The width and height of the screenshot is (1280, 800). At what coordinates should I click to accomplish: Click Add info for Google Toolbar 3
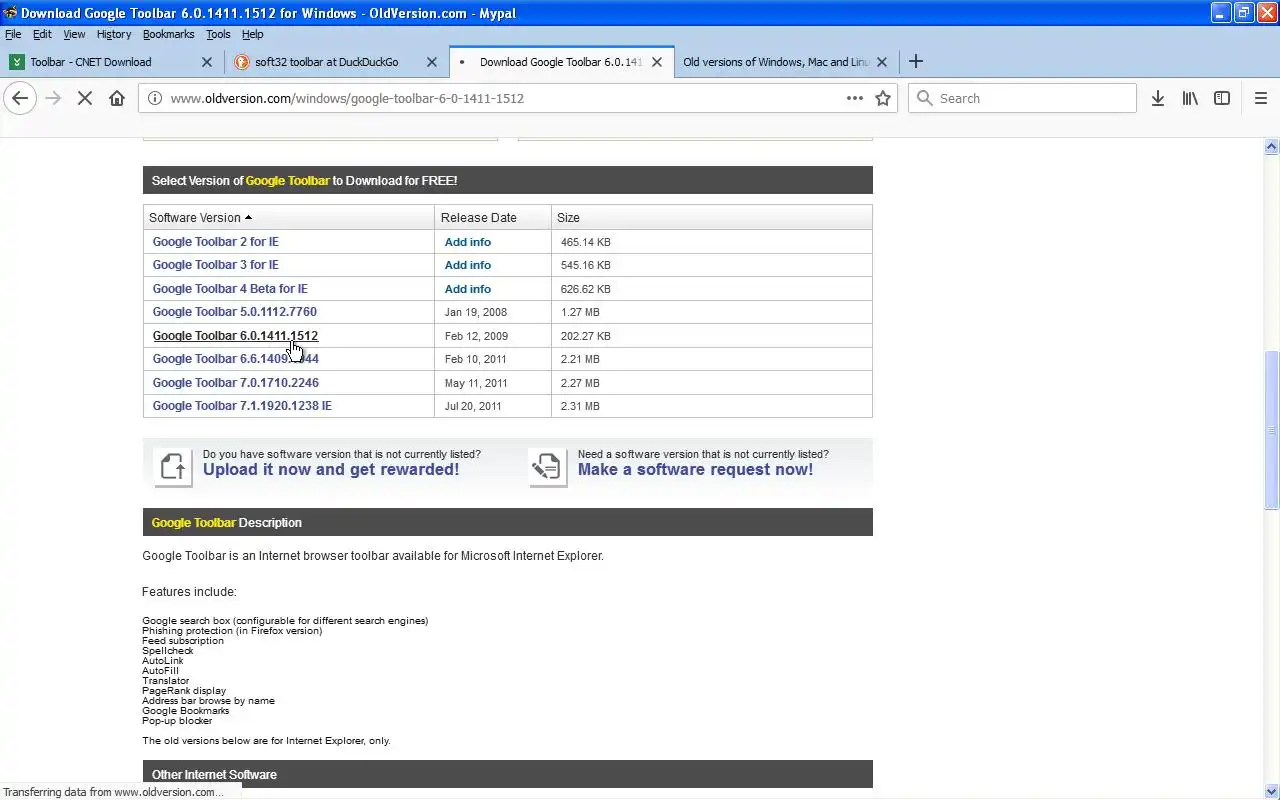click(468, 265)
